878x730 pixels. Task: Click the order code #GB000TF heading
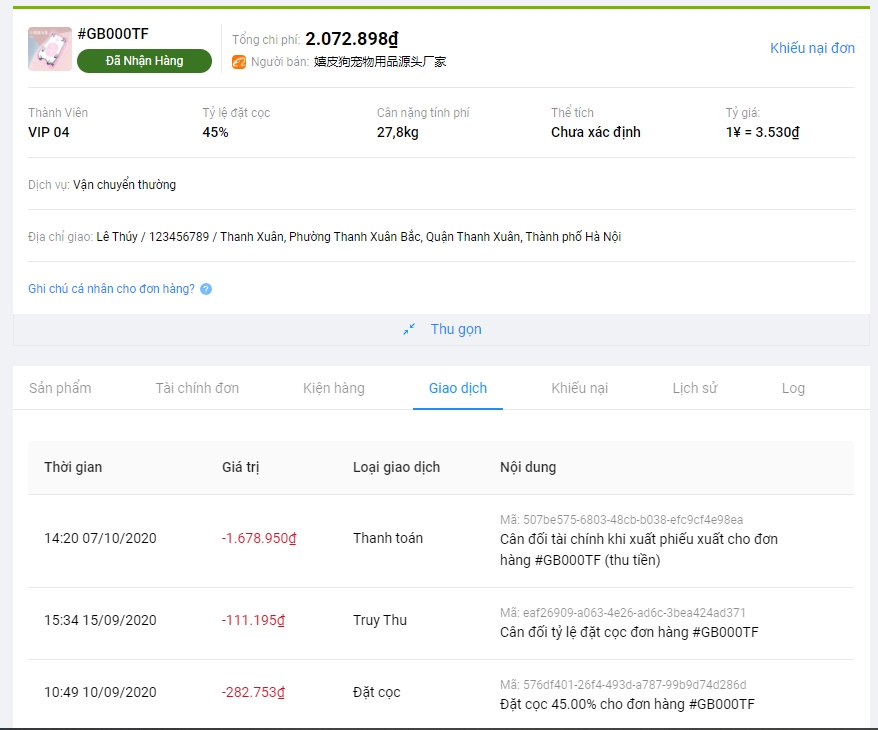point(113,34)
